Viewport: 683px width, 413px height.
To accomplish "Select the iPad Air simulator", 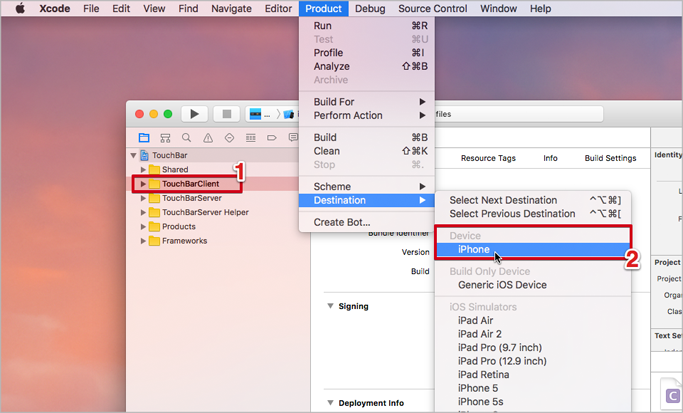I will 533,320.
